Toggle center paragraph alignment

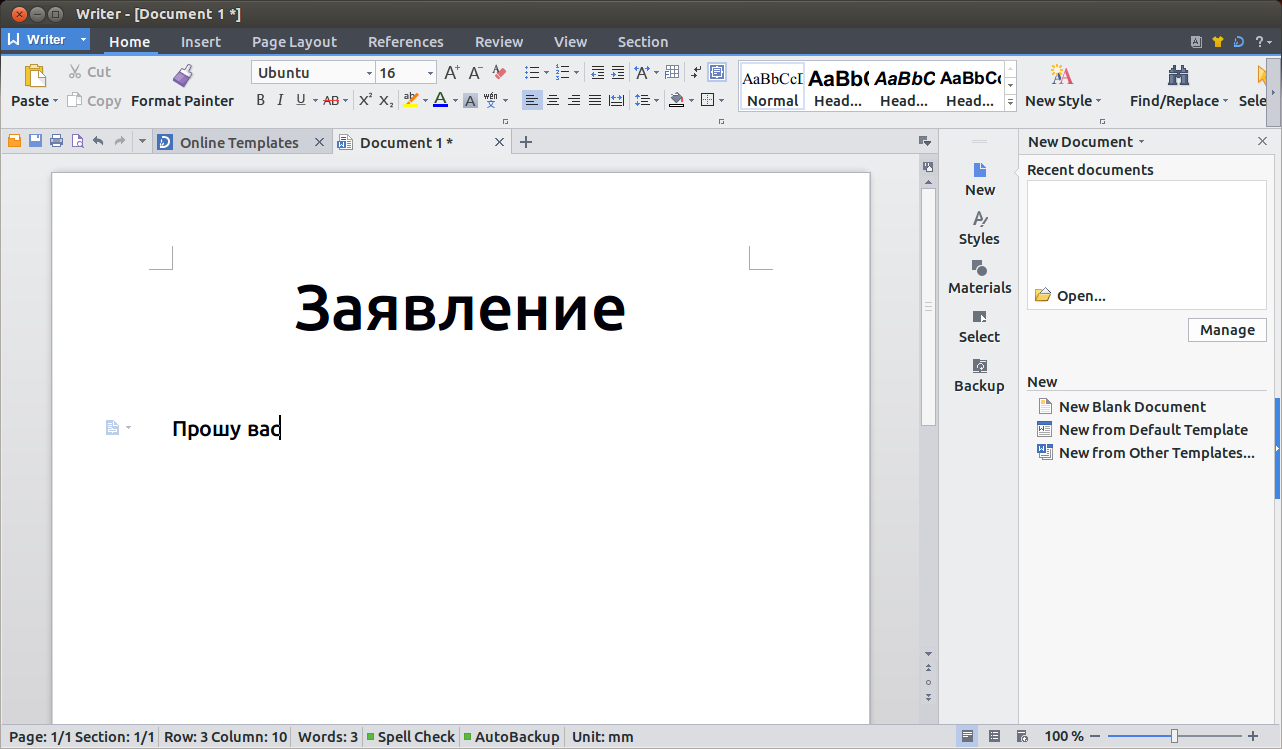[x=552, y=100]
